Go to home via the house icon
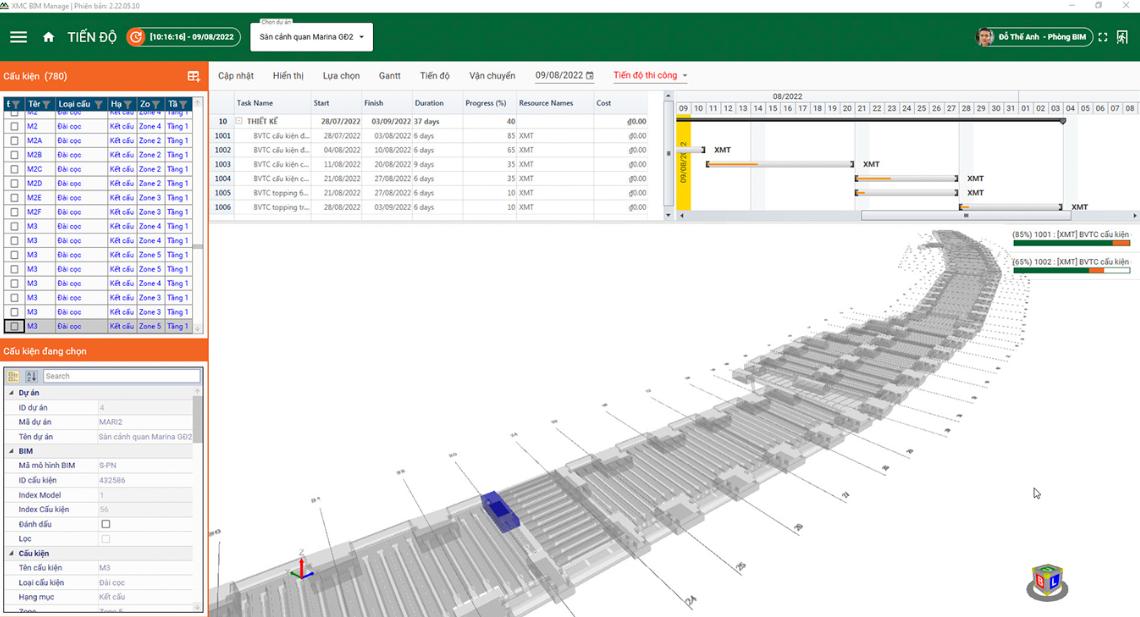Viewport: 1140px width, 617px height. [48, 37]
